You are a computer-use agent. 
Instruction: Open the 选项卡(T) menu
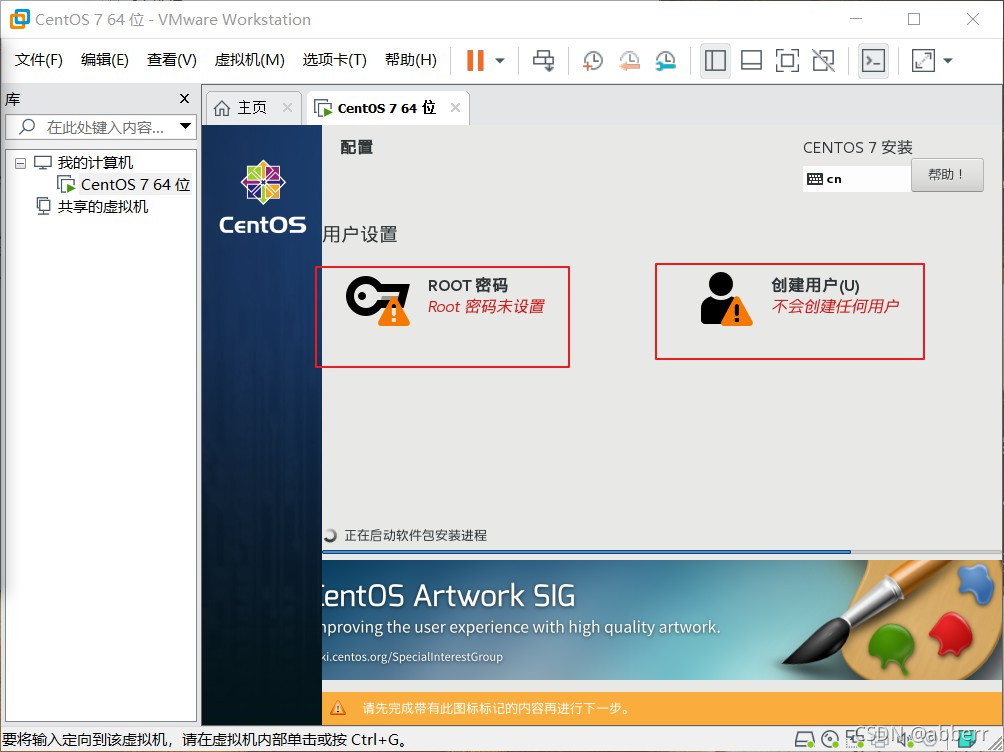point(335,60)
